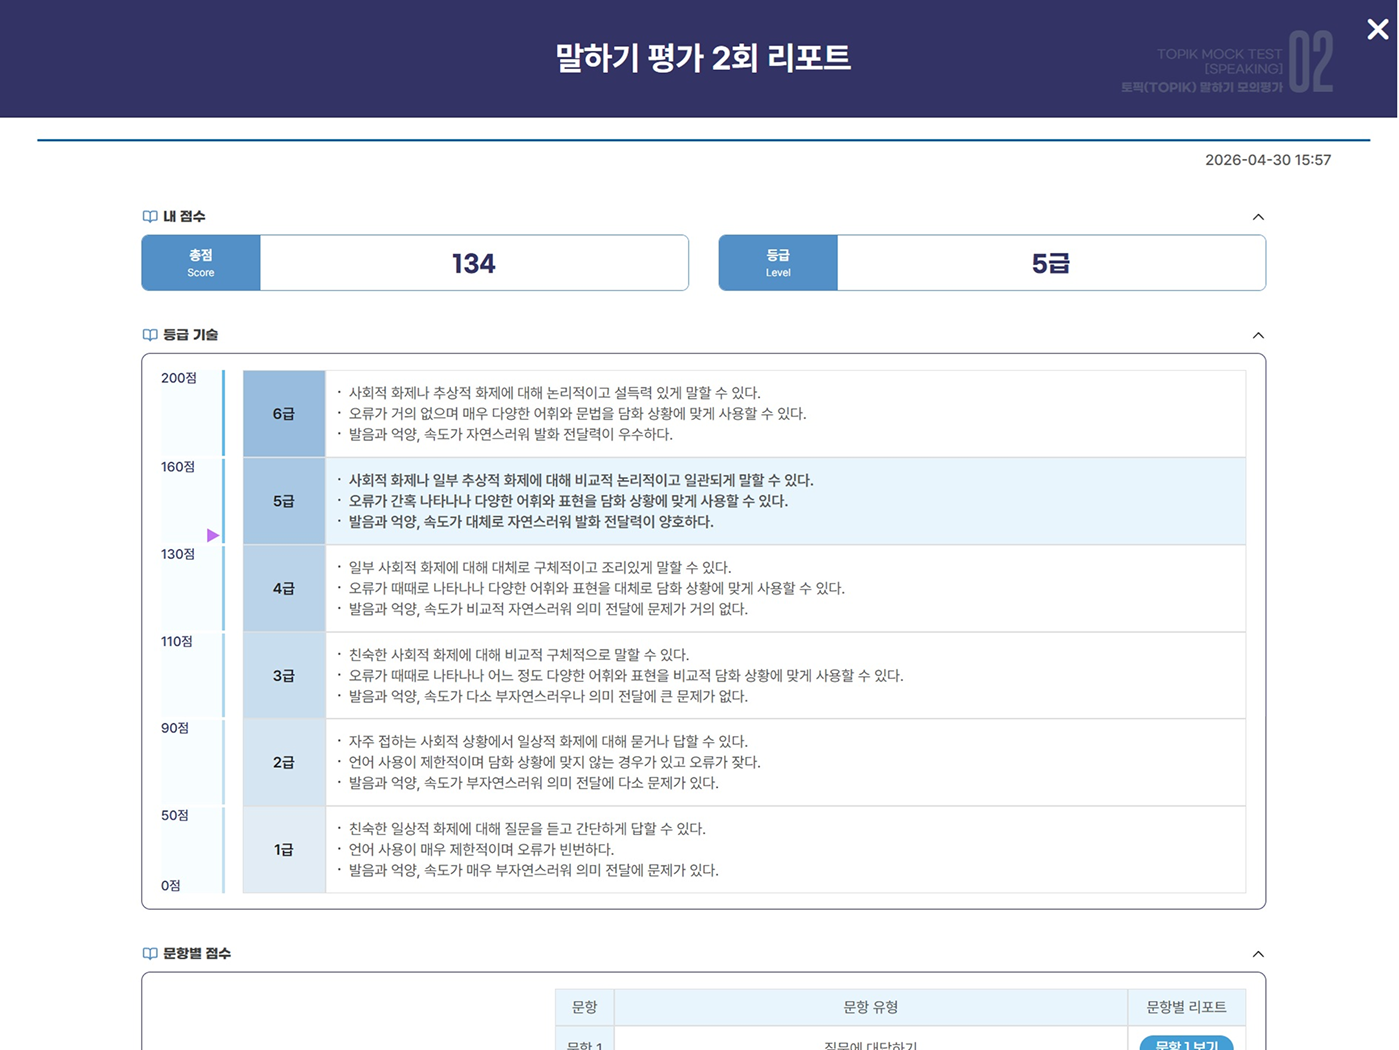Click the book icon beside 등급 기술
The image size is (1399, 1050).
(x=150, y=335)
